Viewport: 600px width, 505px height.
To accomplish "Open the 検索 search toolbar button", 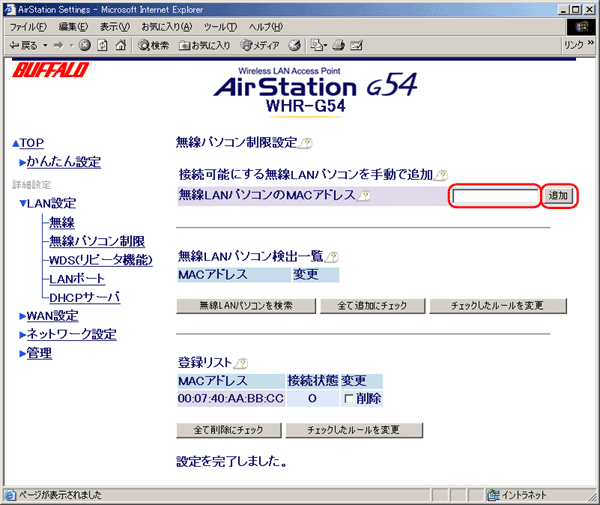I will pyautogui.click(x=153, y=46).
